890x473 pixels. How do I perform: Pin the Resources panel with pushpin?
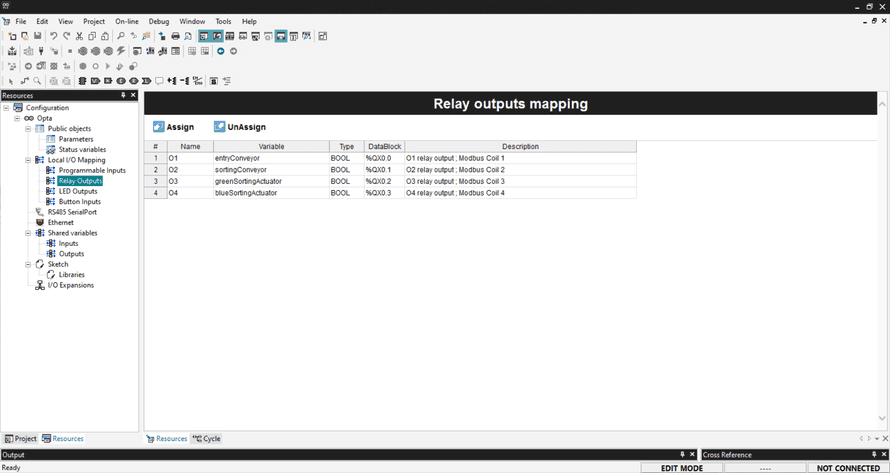tap(123, 96)
